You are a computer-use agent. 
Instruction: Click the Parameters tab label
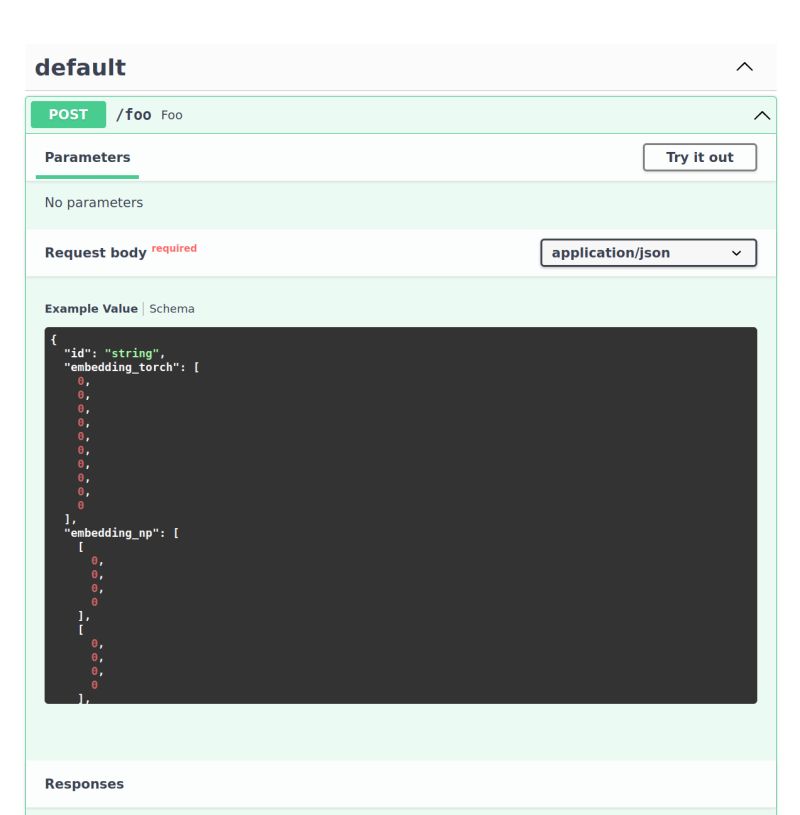(87, 157)
